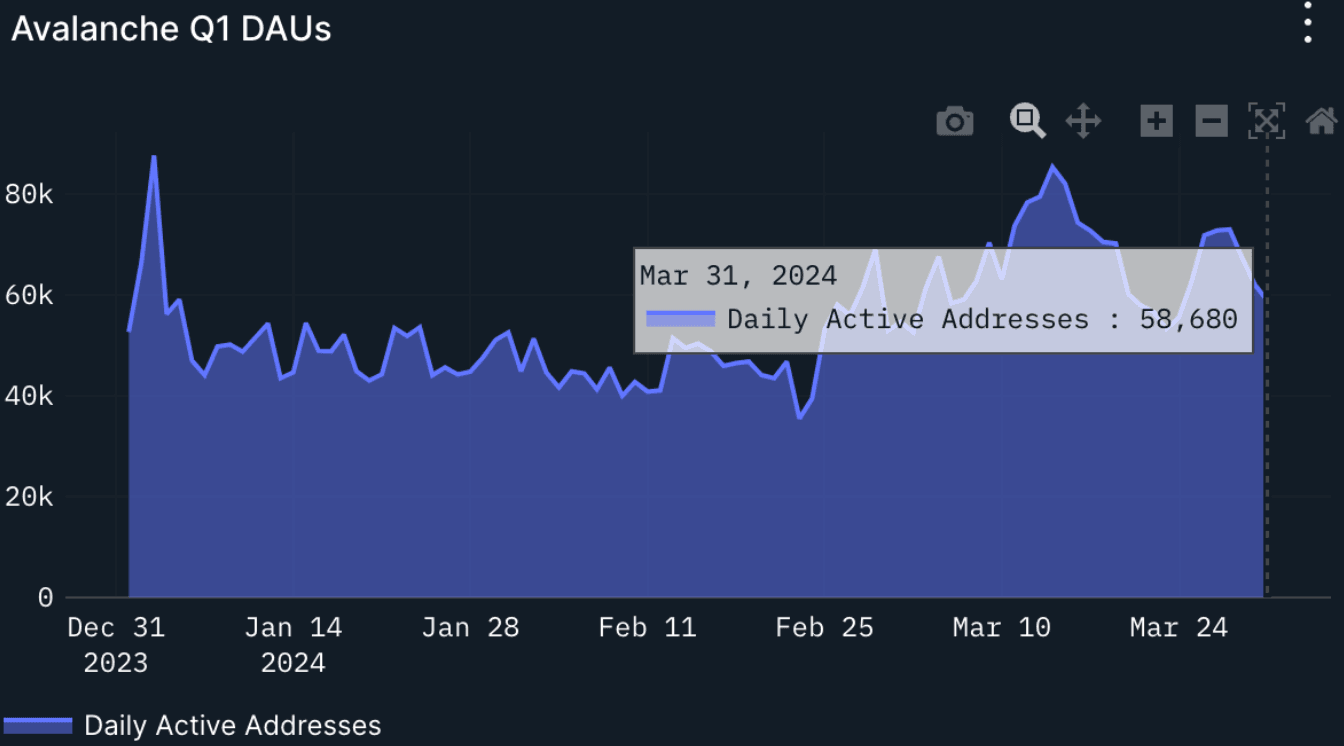Click the legend's blue line swatch
This screenshot has height=746, width=1344.
38,725
